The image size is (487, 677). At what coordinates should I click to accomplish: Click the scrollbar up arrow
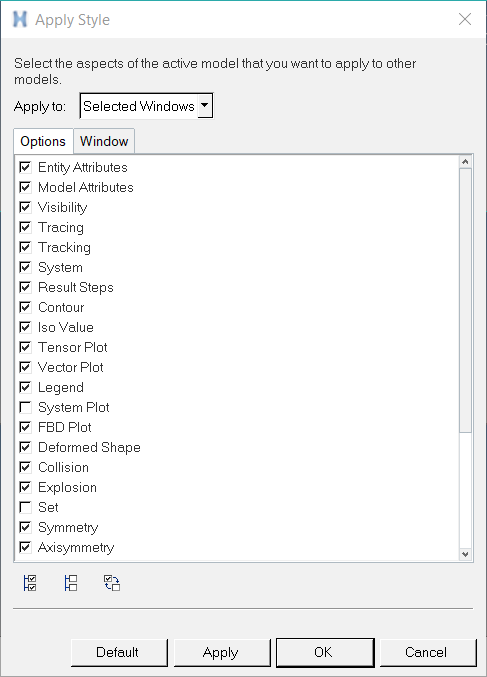click(x=465, y=162)
